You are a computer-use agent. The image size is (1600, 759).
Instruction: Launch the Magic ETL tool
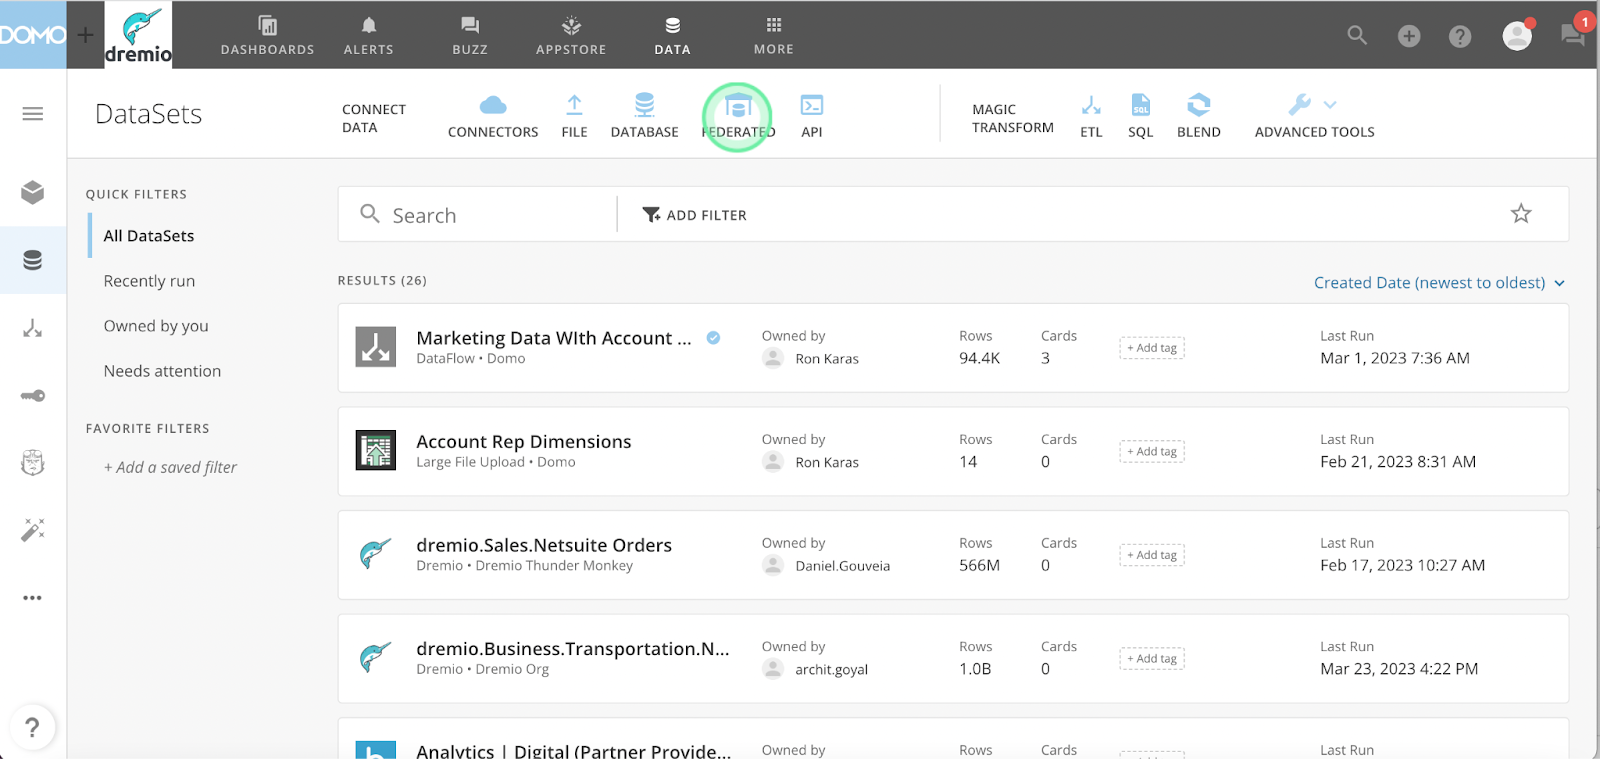(x=1091, y=117)
